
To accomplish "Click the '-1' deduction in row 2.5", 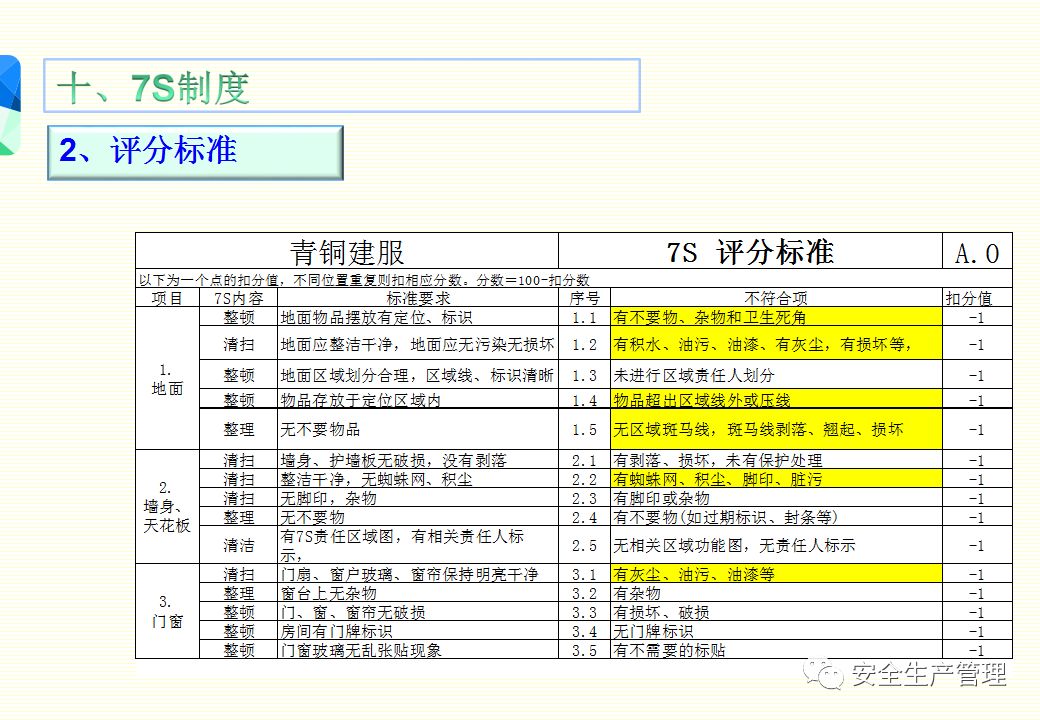I will (977, 545).
